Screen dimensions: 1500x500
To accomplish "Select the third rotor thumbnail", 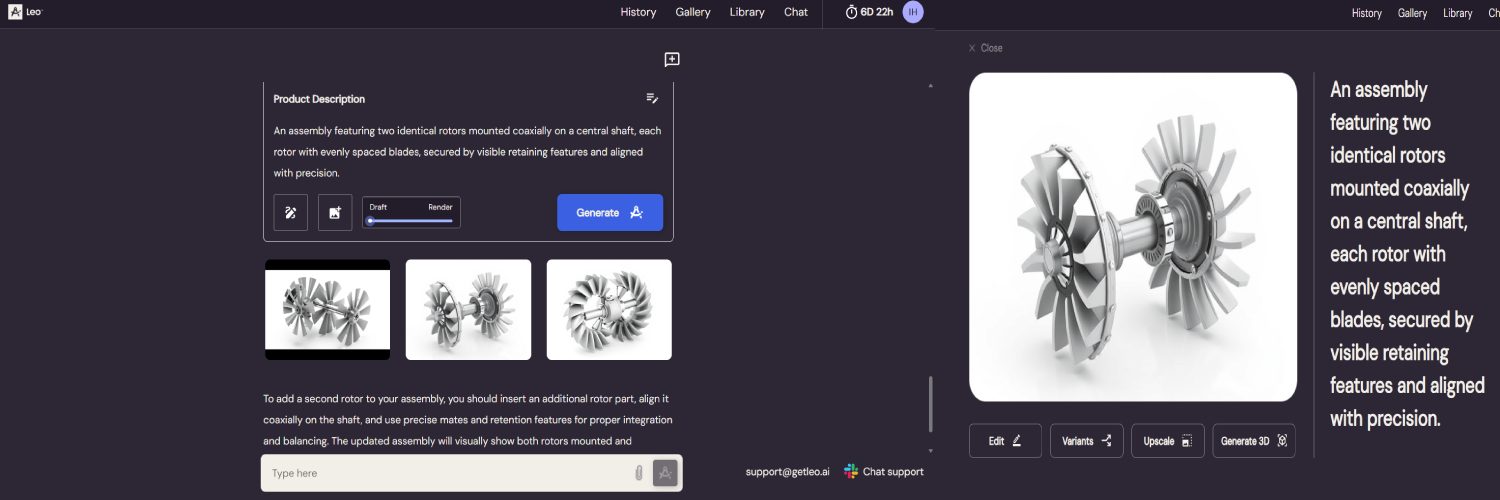I will point(609,310).
